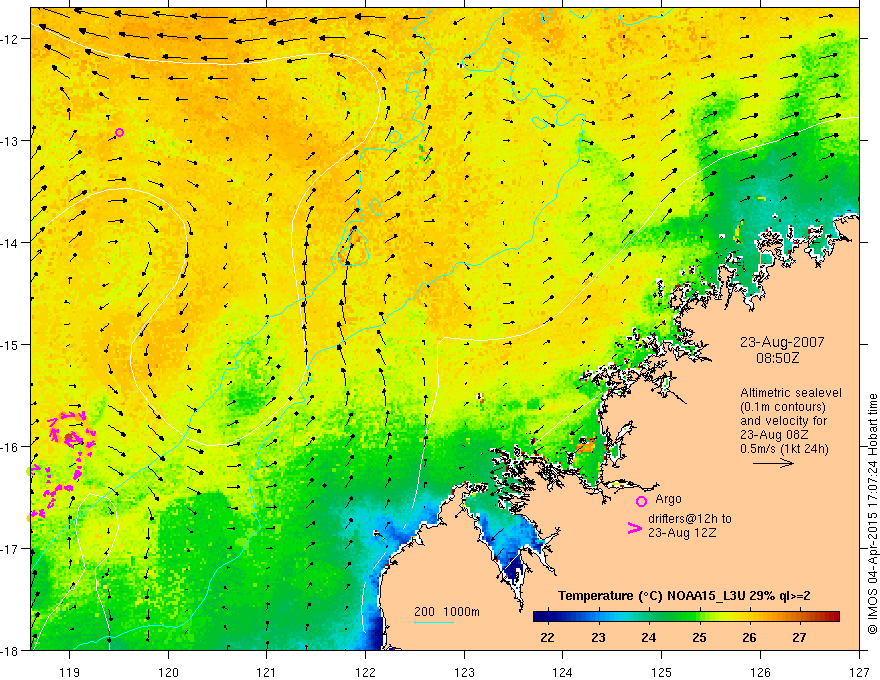Click the 124 longitude axis label
This screenshot has height=680, width=880.
click(x=563, y=672)
